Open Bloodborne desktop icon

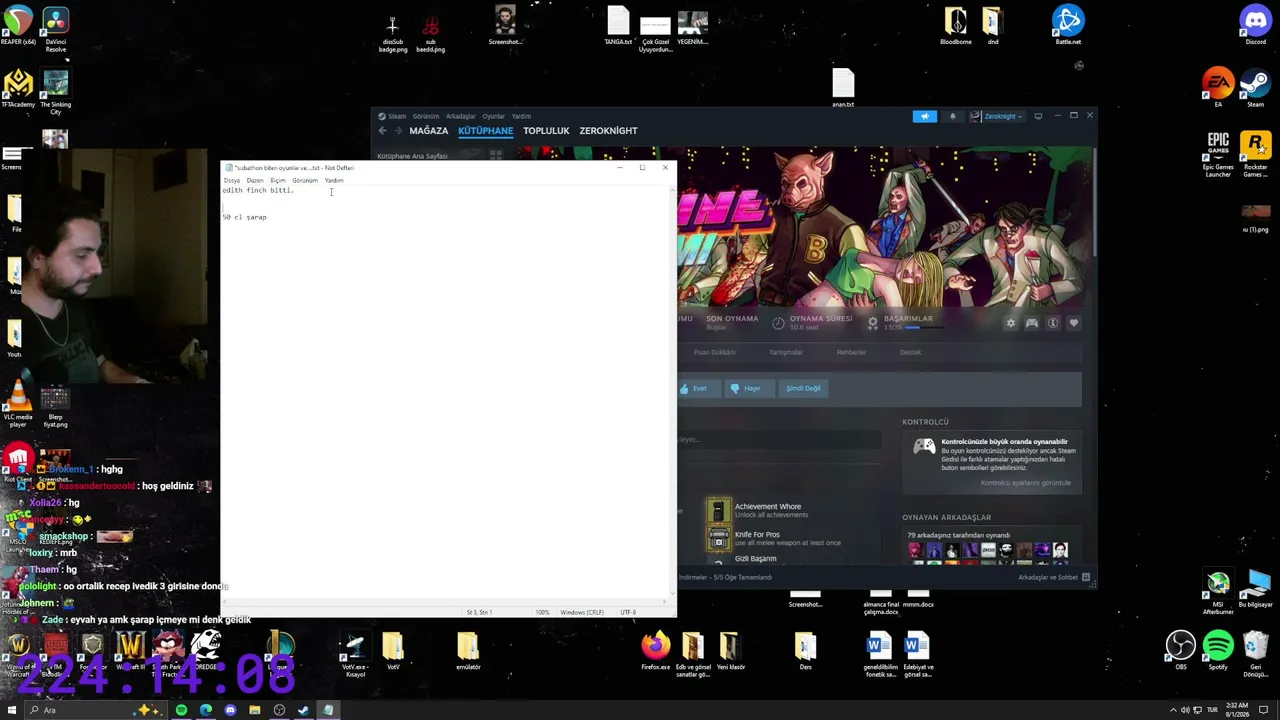pyautogui.click(x=956, y=26)
